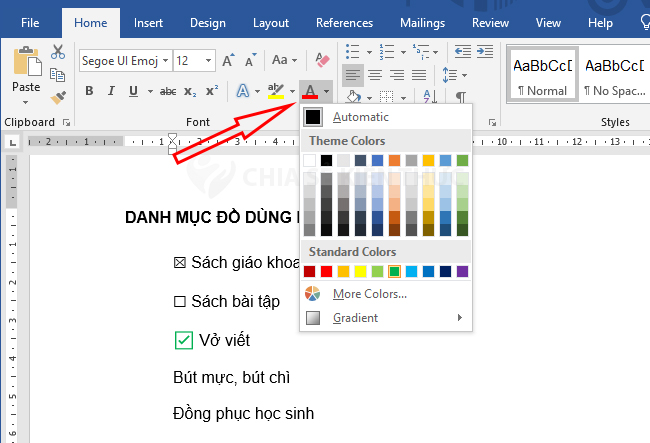Expand the Gradient submenu
The height and width of the screenshot is (443, 650).
point(385,318)
